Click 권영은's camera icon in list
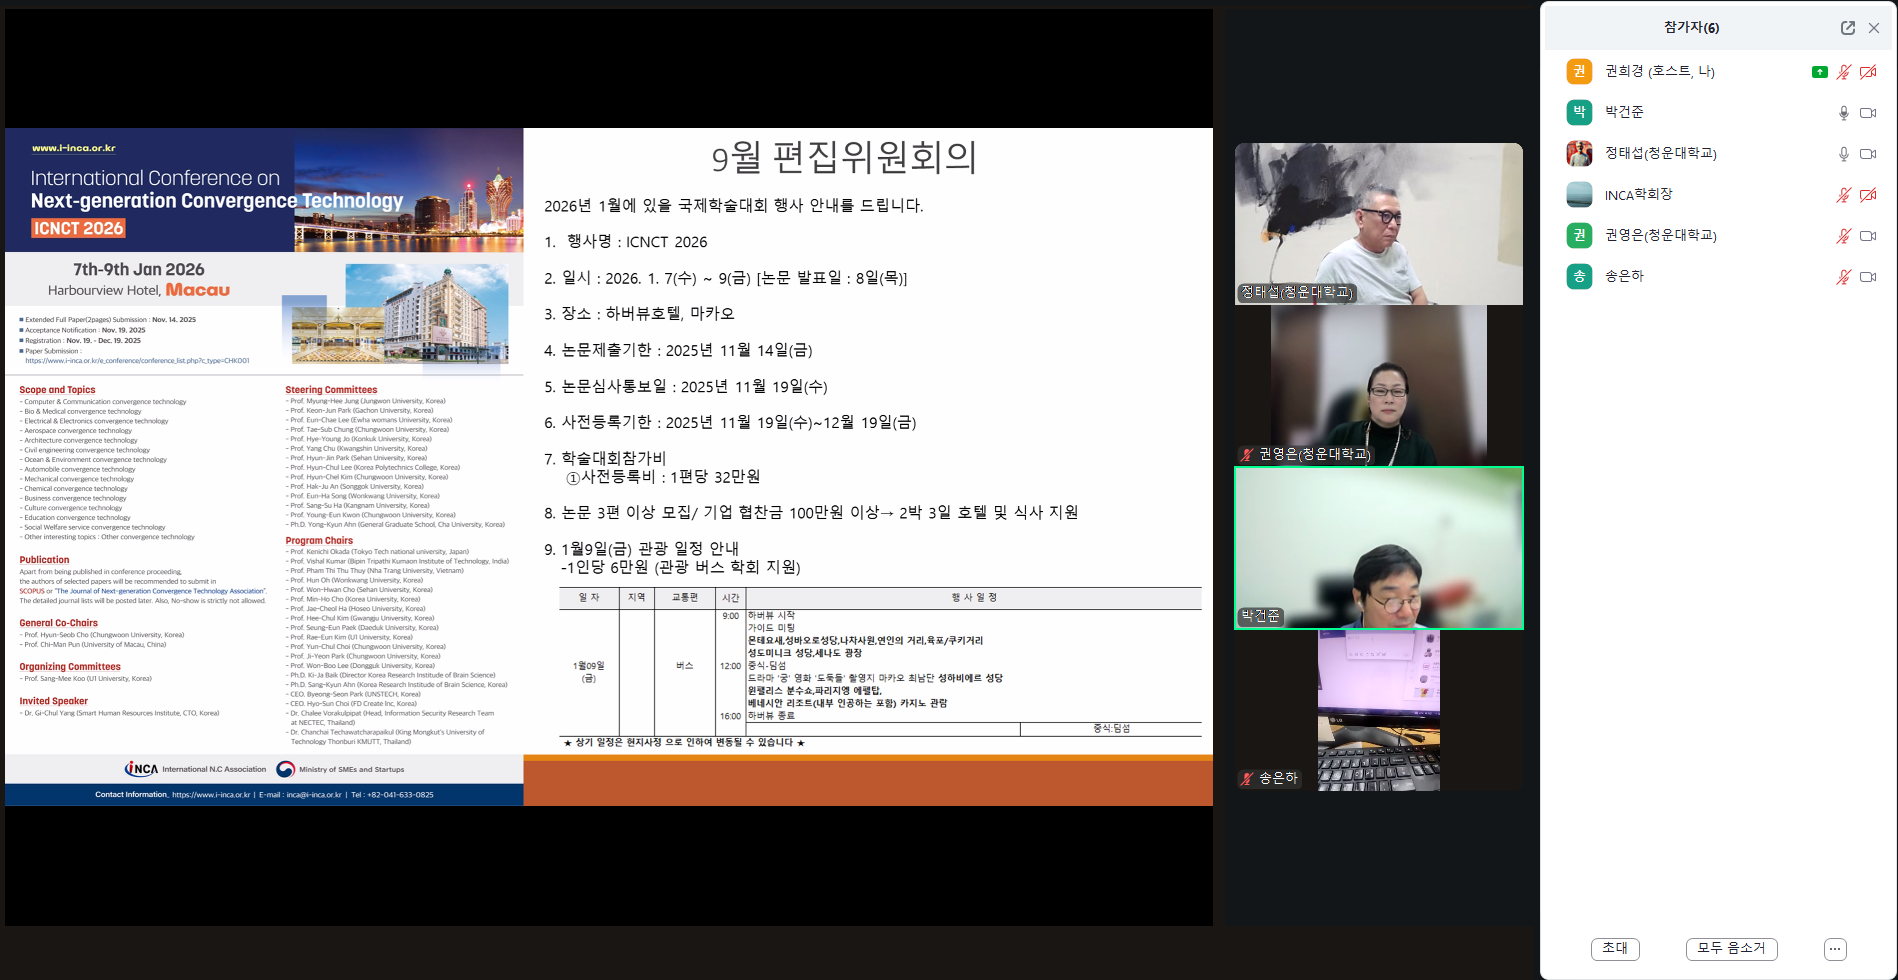The height and width of the screenshot is (980, 1898). pyautogui.click(x=1867, y=236)
